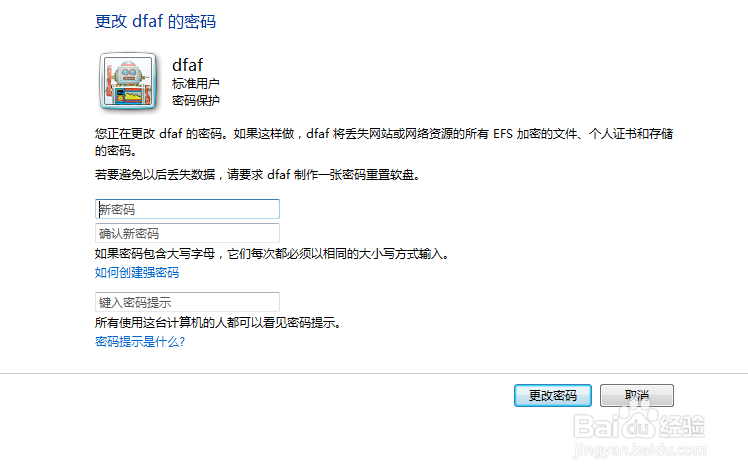Click the Baidu paw print icon
The width and height of the screenshot is (748, 476).
(x=639, y=415)
